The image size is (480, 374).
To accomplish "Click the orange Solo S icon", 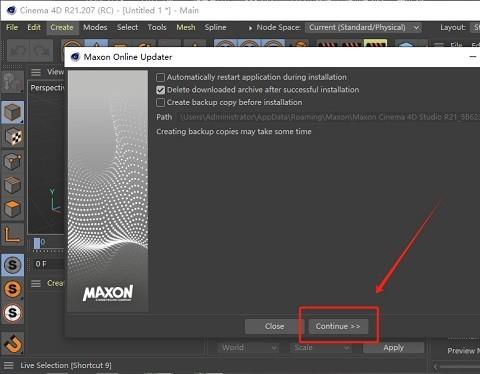I will click(x=12, y=289).
